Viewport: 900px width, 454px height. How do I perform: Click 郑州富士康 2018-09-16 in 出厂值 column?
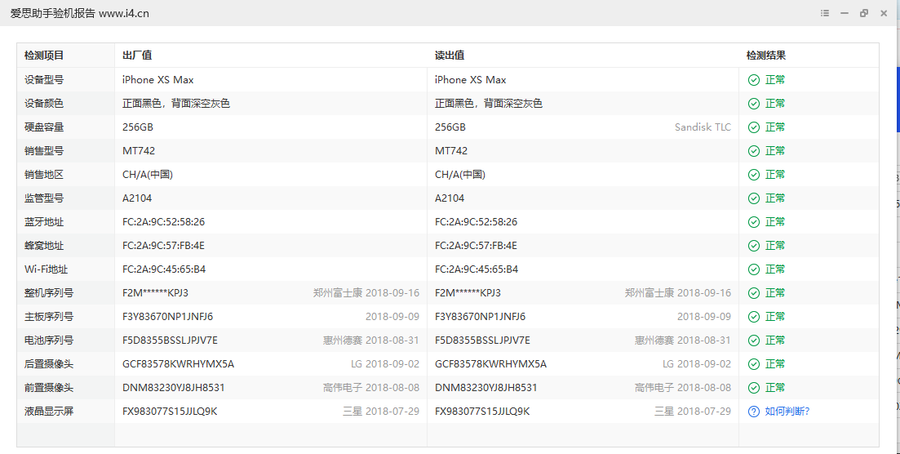click(x=366, y=293)
